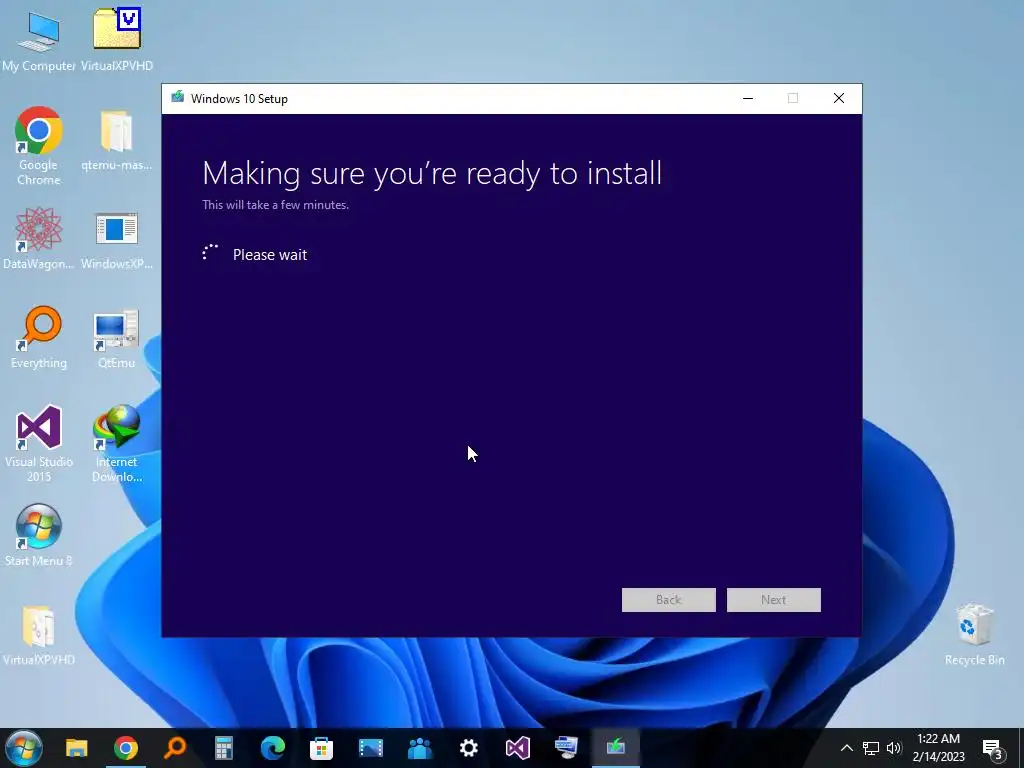Open the QtEmu desktop shortcut
This screenshot has width=1024, height=768.
coord(117,338)
